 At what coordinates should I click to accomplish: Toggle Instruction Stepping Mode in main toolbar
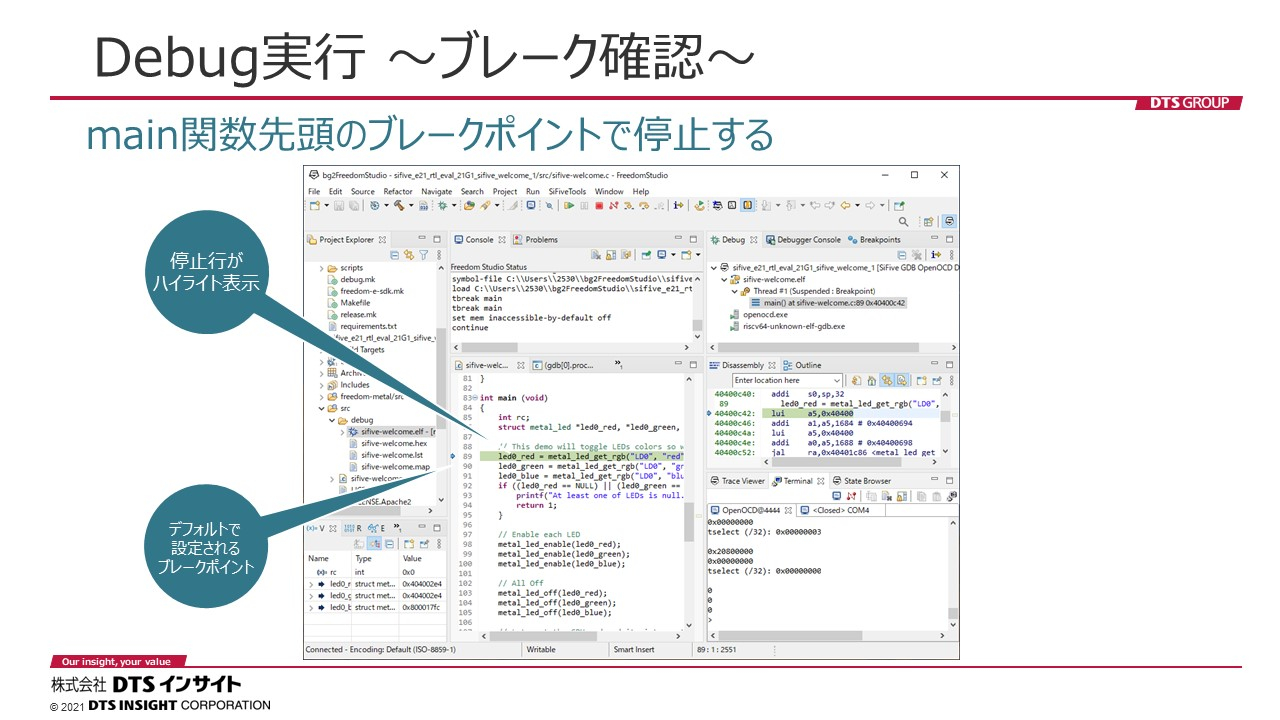pyautogui.click(x=678, y=205)
